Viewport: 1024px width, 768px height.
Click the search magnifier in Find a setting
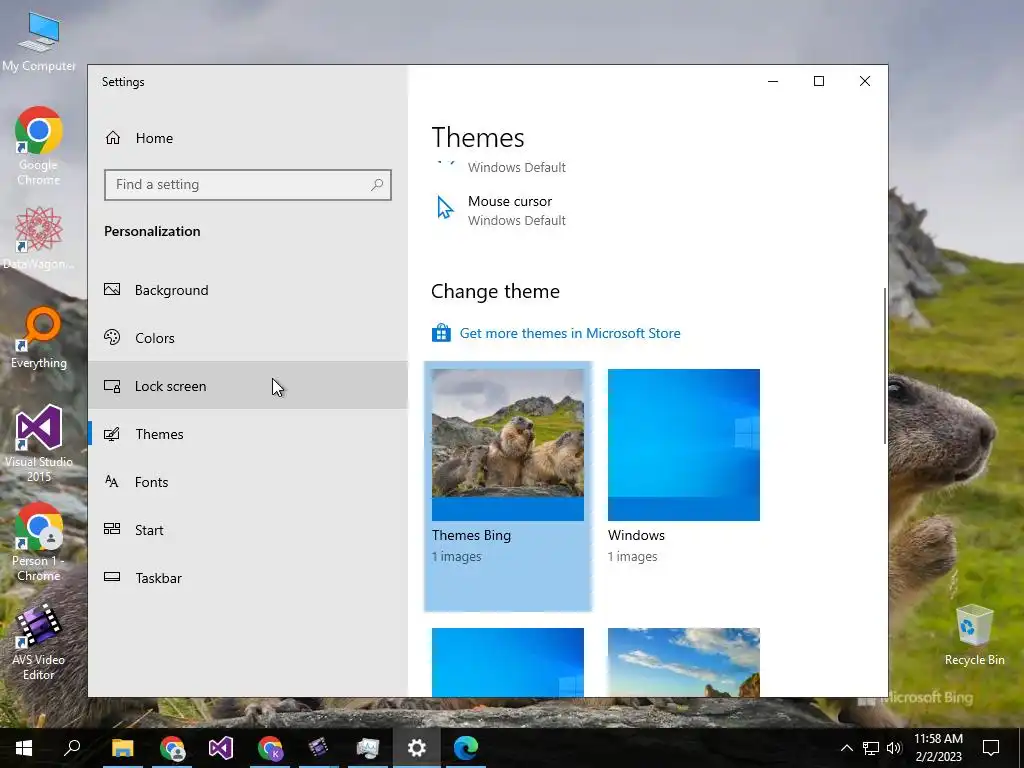[377, 185]
